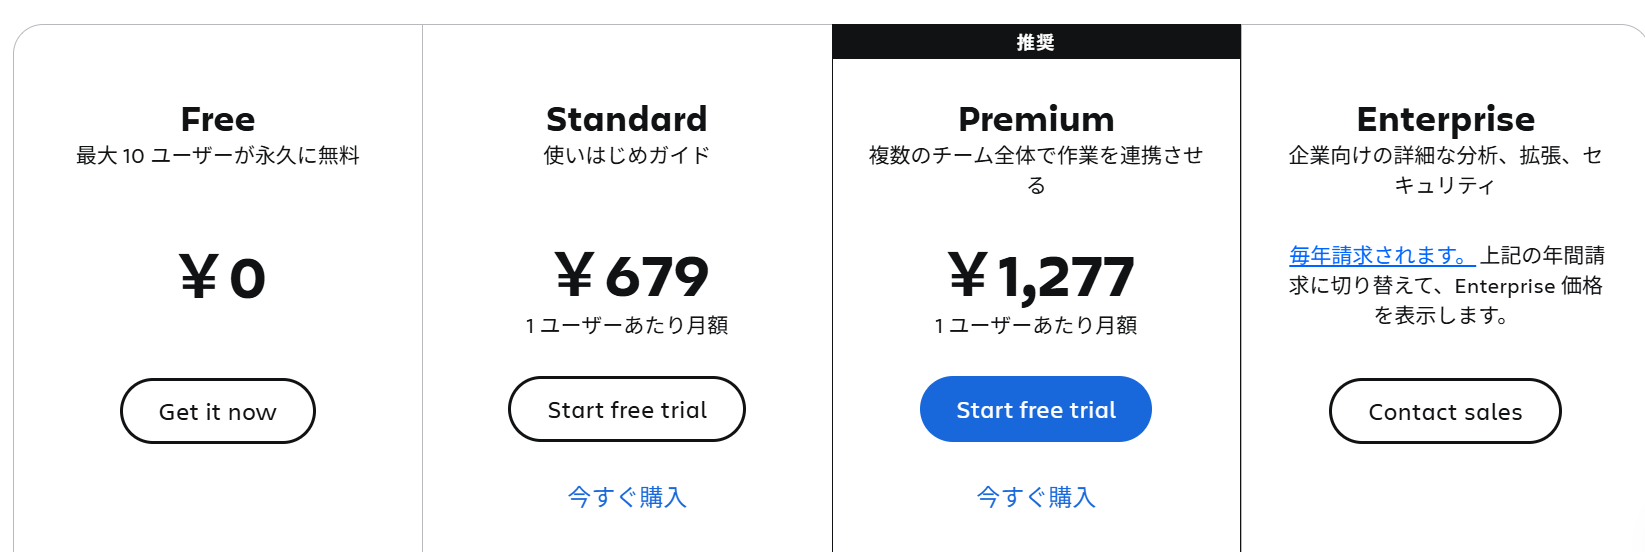Image resolution: width=1645 pixels, height=552 pixels.
Task: Click the 使いはじめガイド subtitle under Standard
Action: tap(627, 156)
